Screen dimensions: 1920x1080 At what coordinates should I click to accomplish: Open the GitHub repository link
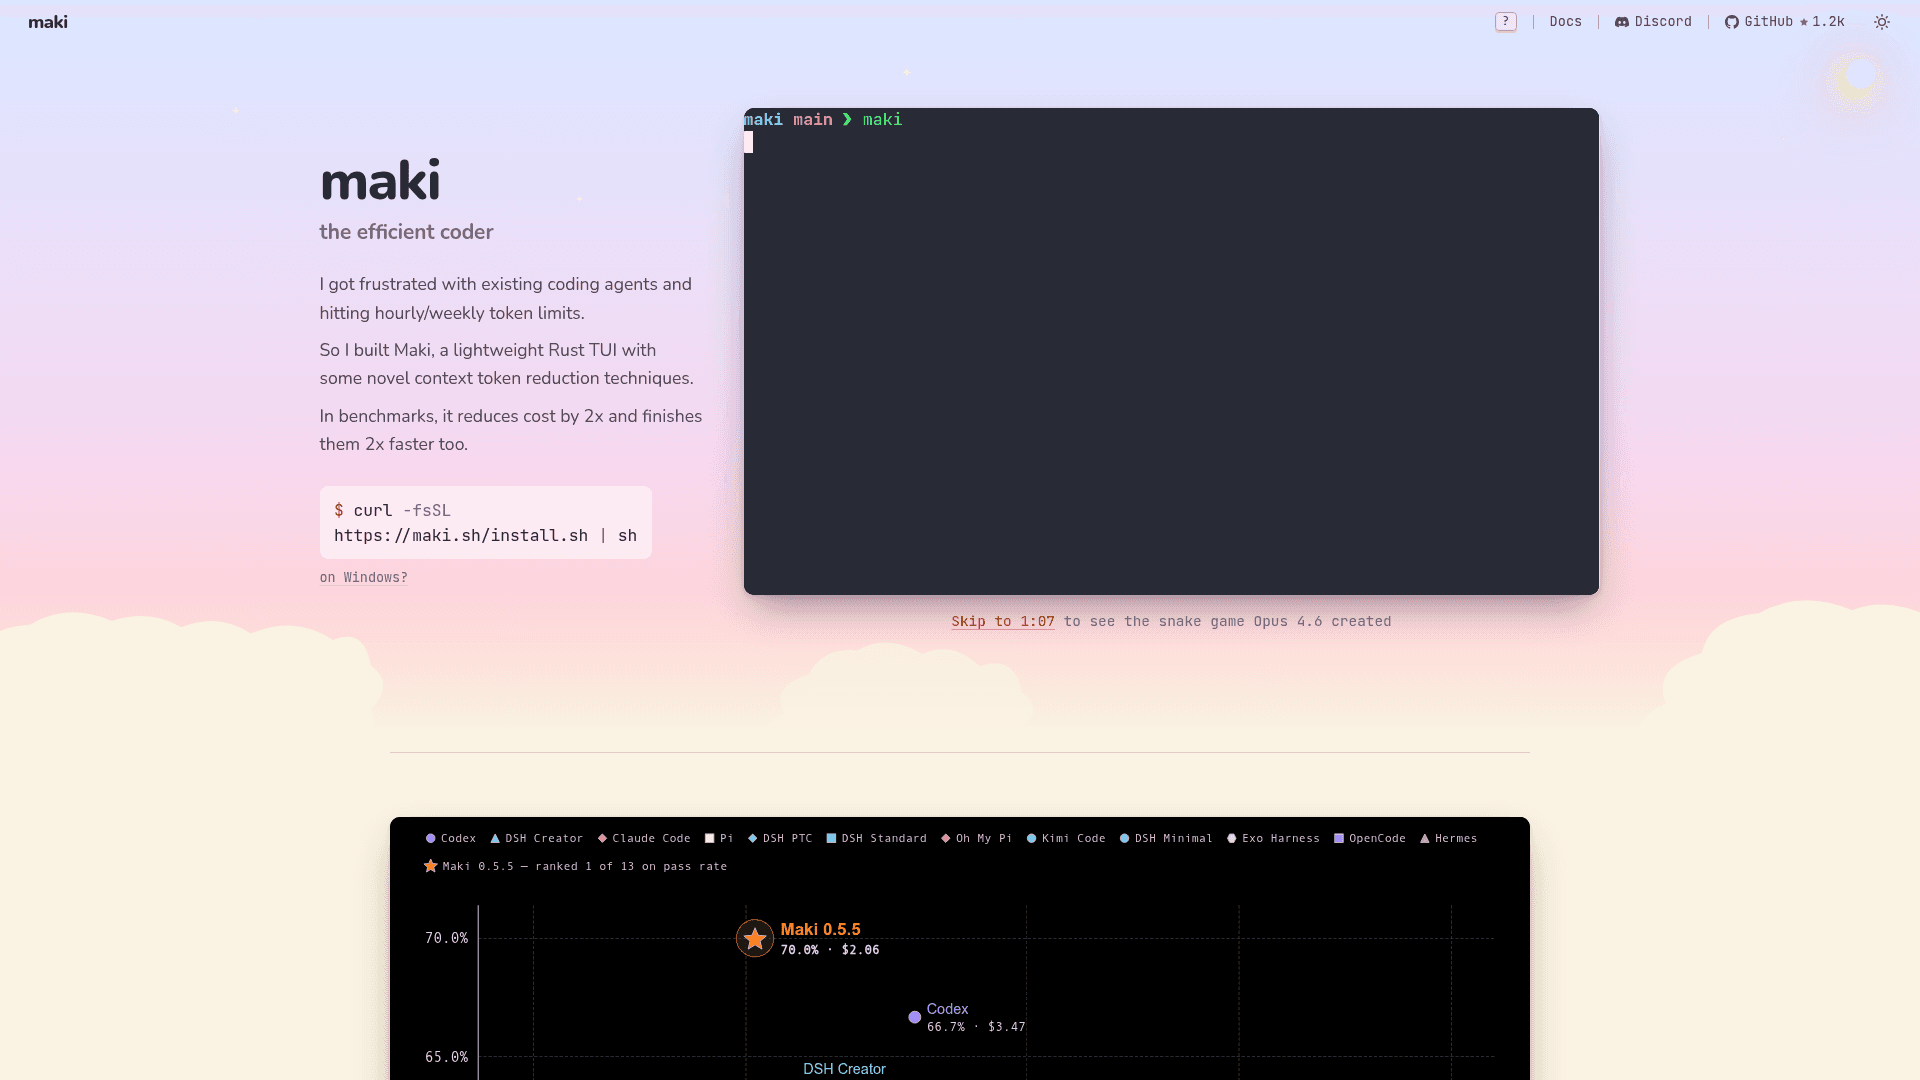pyautogui.click(x=1784, y=22)
